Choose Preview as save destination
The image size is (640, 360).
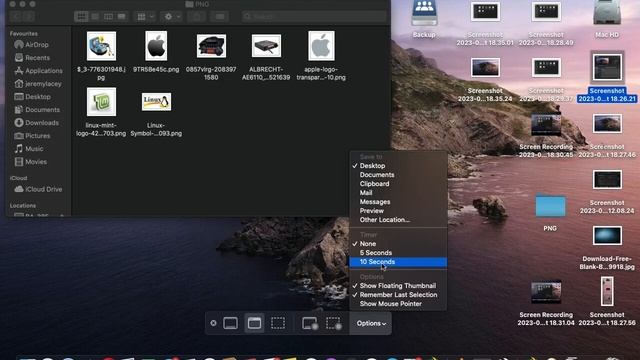tap(398, 211)
